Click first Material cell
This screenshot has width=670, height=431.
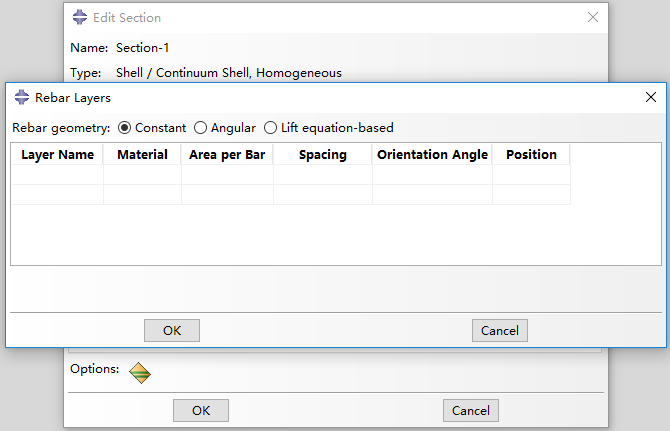click(x=142, y=175)
